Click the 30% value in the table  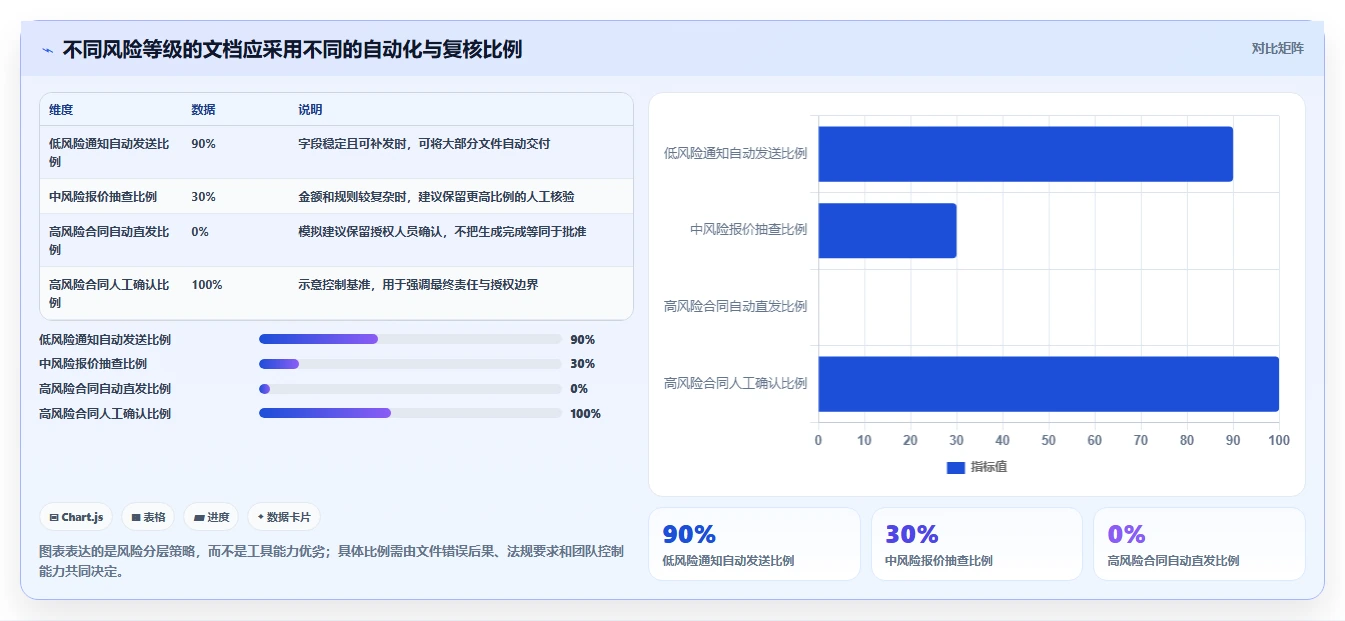[203, 197]
